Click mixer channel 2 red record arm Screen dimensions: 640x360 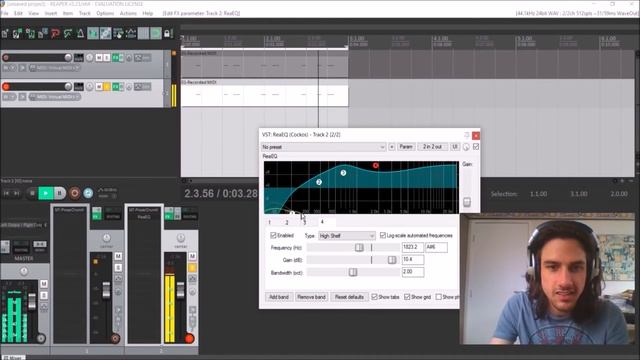click(189, 338)
